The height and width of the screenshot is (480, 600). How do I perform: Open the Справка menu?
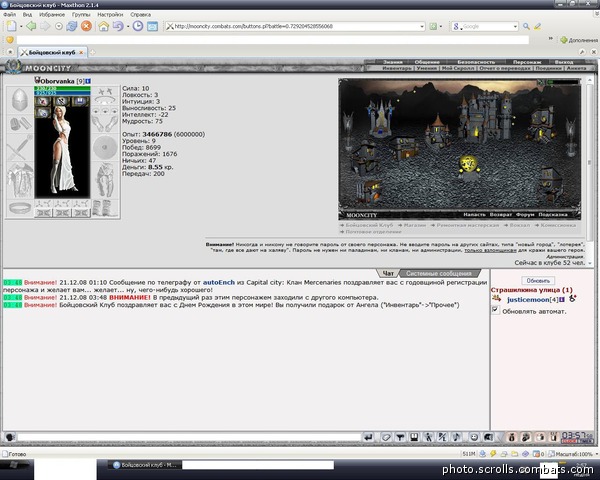[140, 15]
